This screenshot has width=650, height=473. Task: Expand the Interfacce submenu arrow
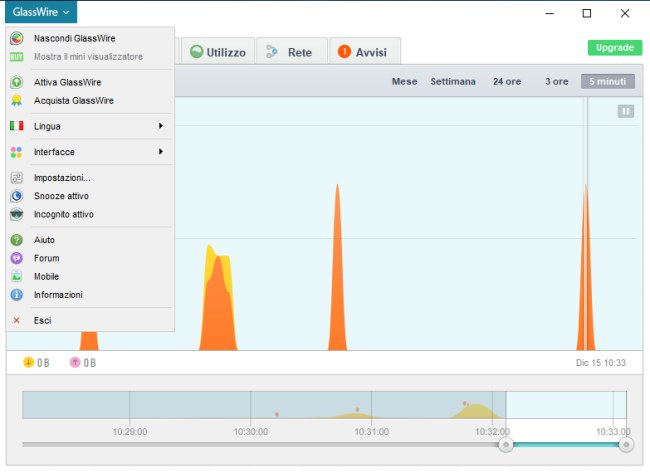(x=161, y=152)
